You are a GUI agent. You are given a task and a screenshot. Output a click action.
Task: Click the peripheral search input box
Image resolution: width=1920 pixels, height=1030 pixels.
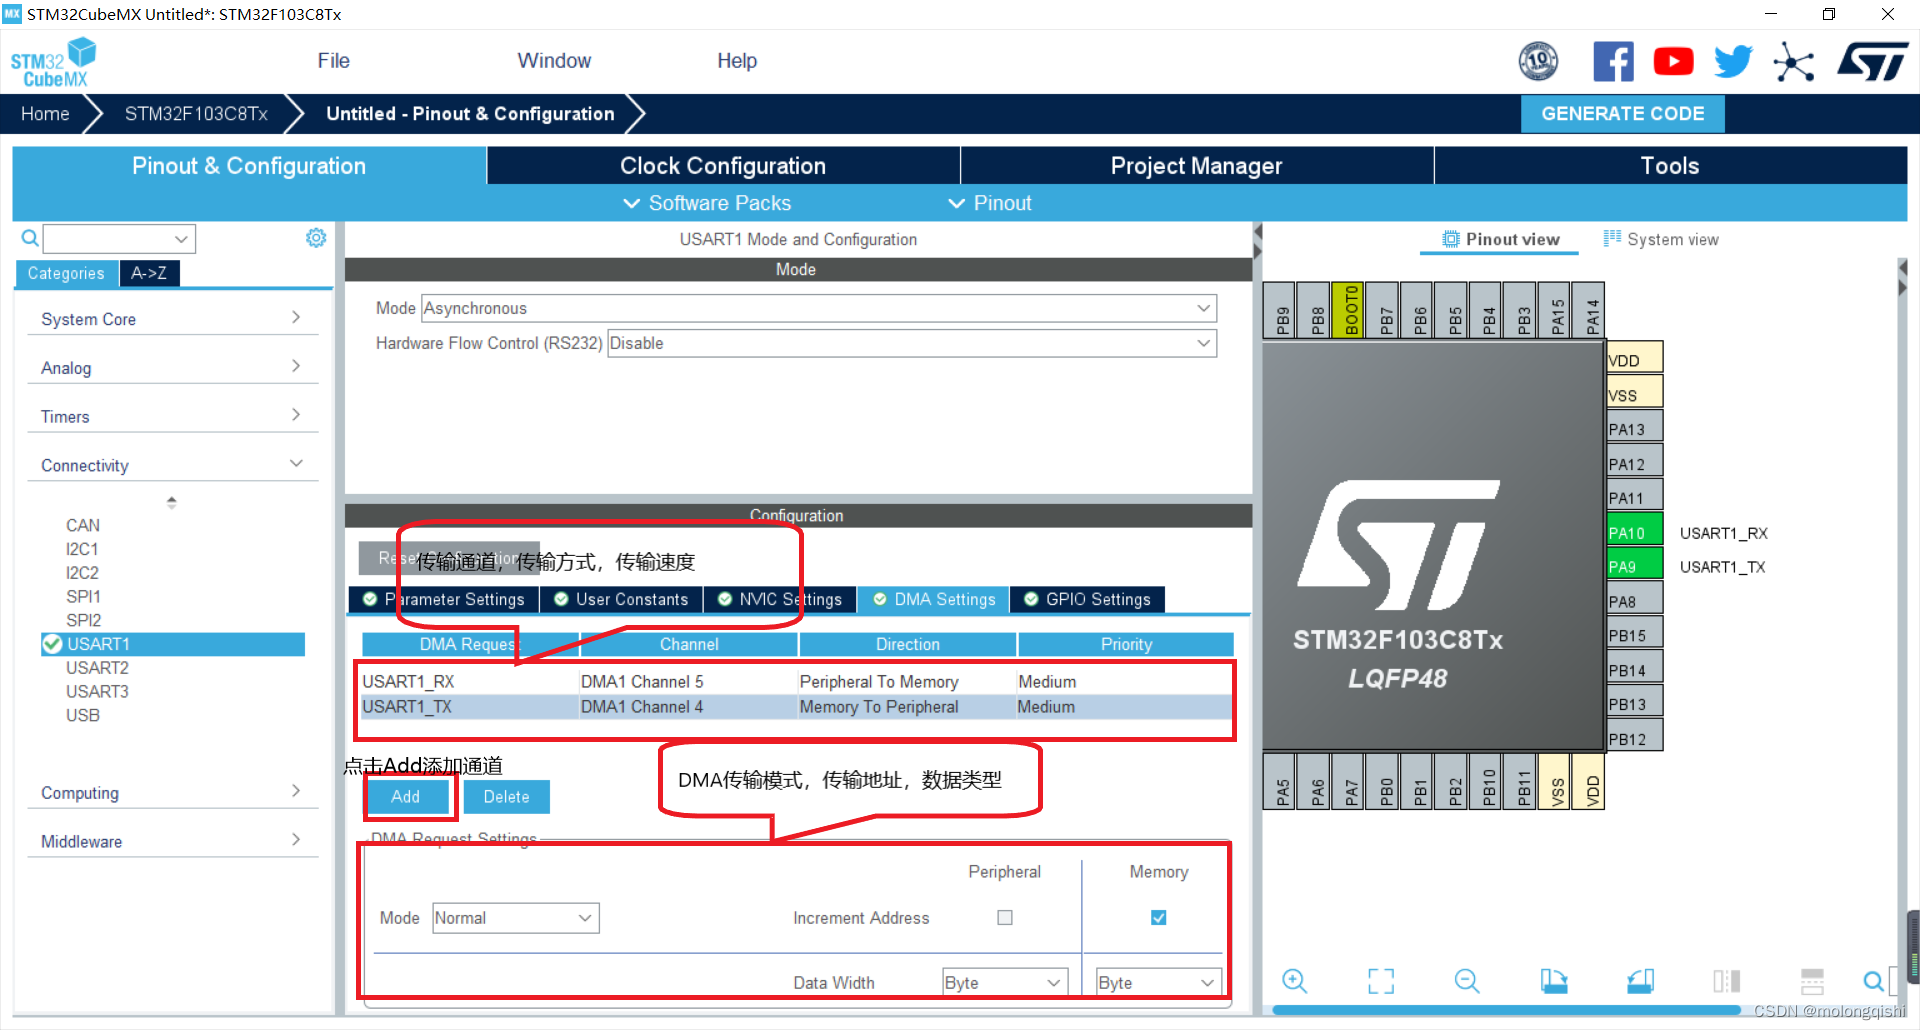tap(119, 238)
